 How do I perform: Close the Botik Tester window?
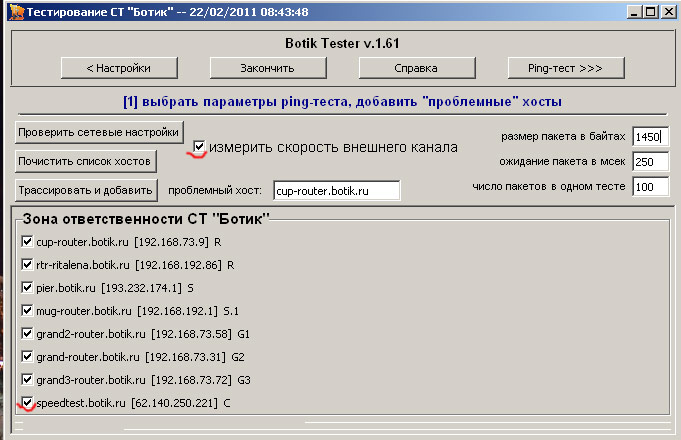pyautogui.click(x=668, y=12)
